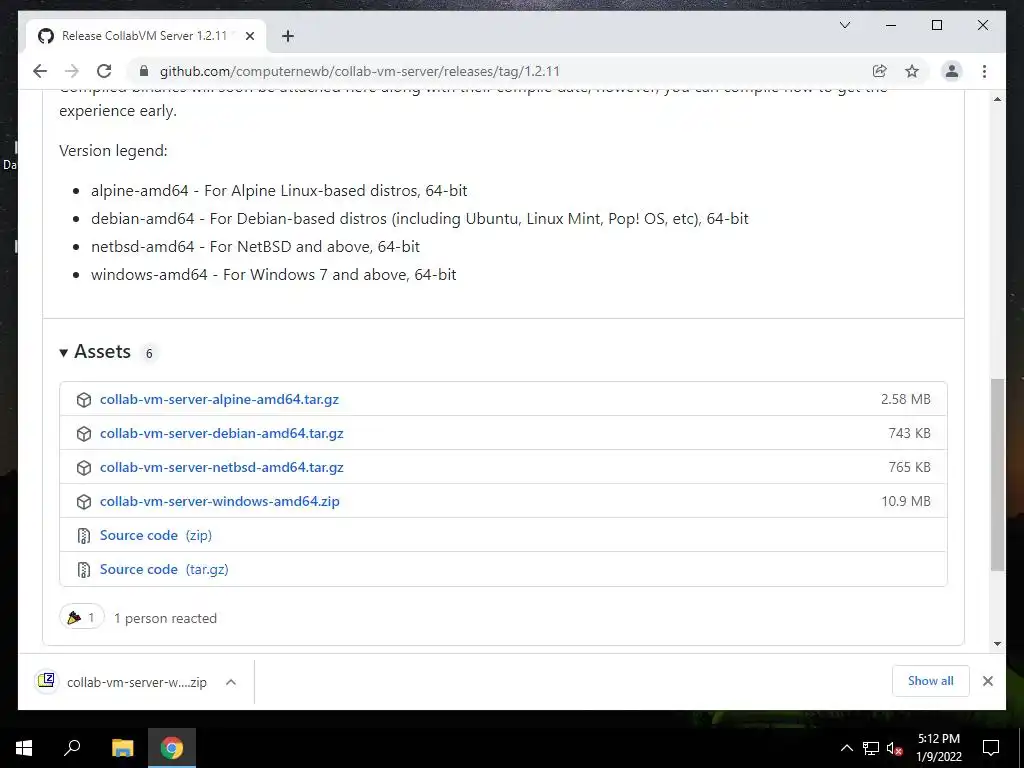Show all downloads
This screenshot has height=768, width=1024.
pyautogui.click(x=930, y=680)
